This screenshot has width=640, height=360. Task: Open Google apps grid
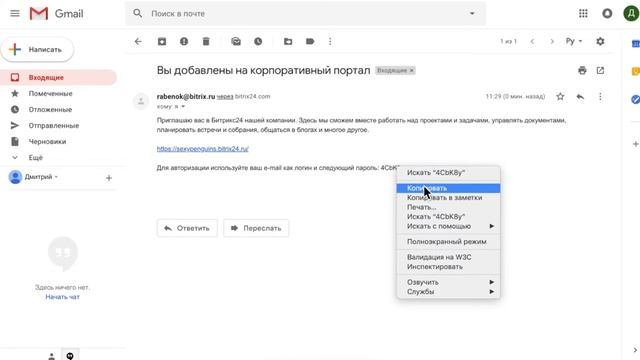click(583, 13)
